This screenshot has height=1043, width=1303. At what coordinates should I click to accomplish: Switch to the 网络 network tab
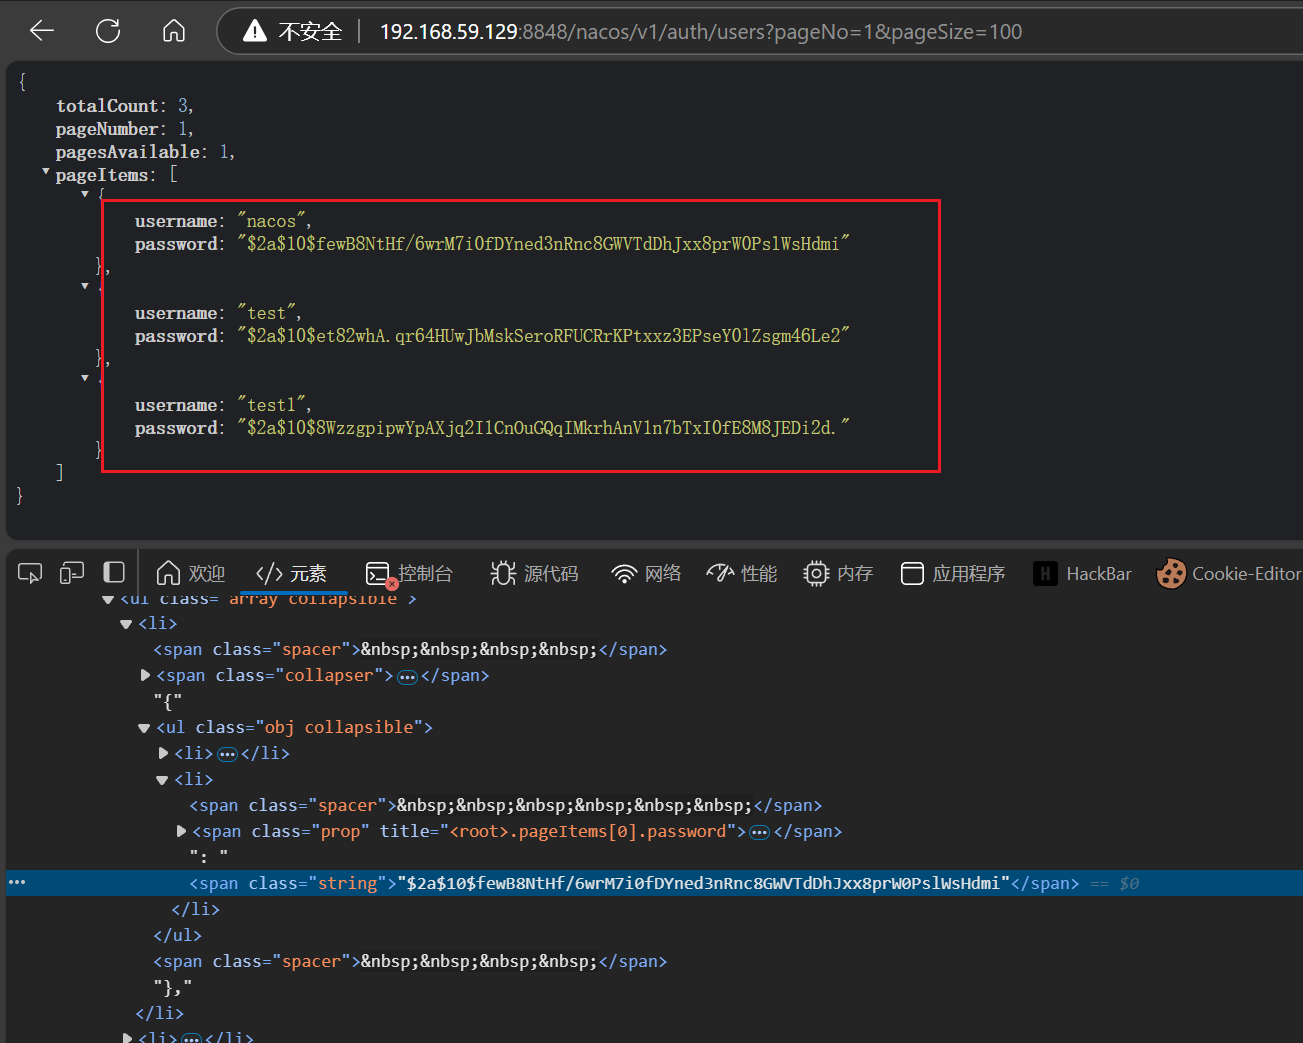tap(647, 573)
